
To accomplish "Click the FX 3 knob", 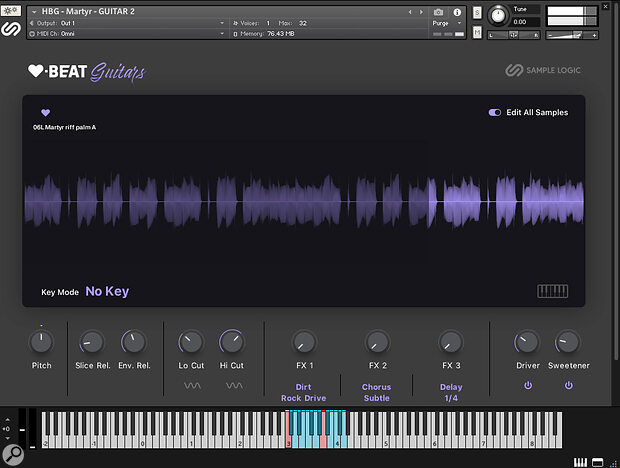I will (451, 342).
